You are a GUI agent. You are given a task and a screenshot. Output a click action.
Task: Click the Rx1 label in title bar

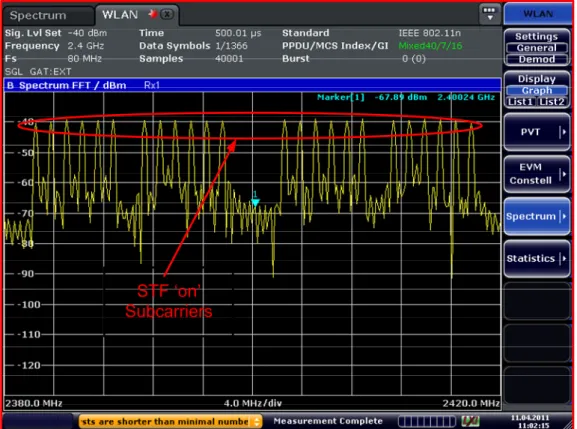tap(152, 85)
